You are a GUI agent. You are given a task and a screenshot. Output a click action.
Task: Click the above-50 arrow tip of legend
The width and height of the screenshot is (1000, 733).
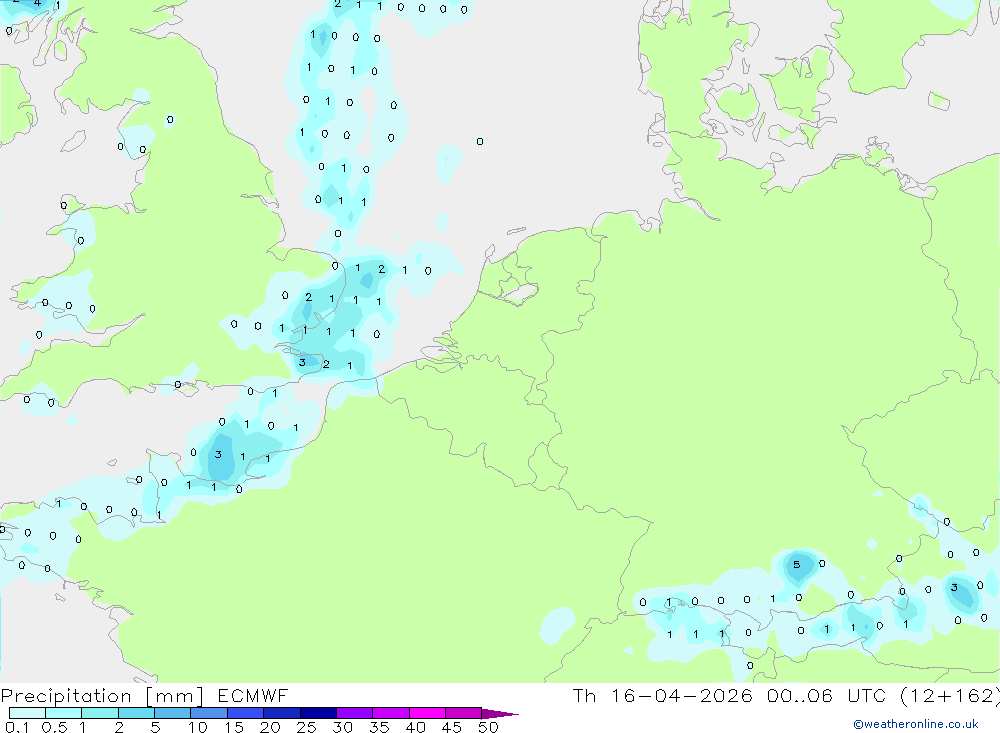click(x=500, y=713)
